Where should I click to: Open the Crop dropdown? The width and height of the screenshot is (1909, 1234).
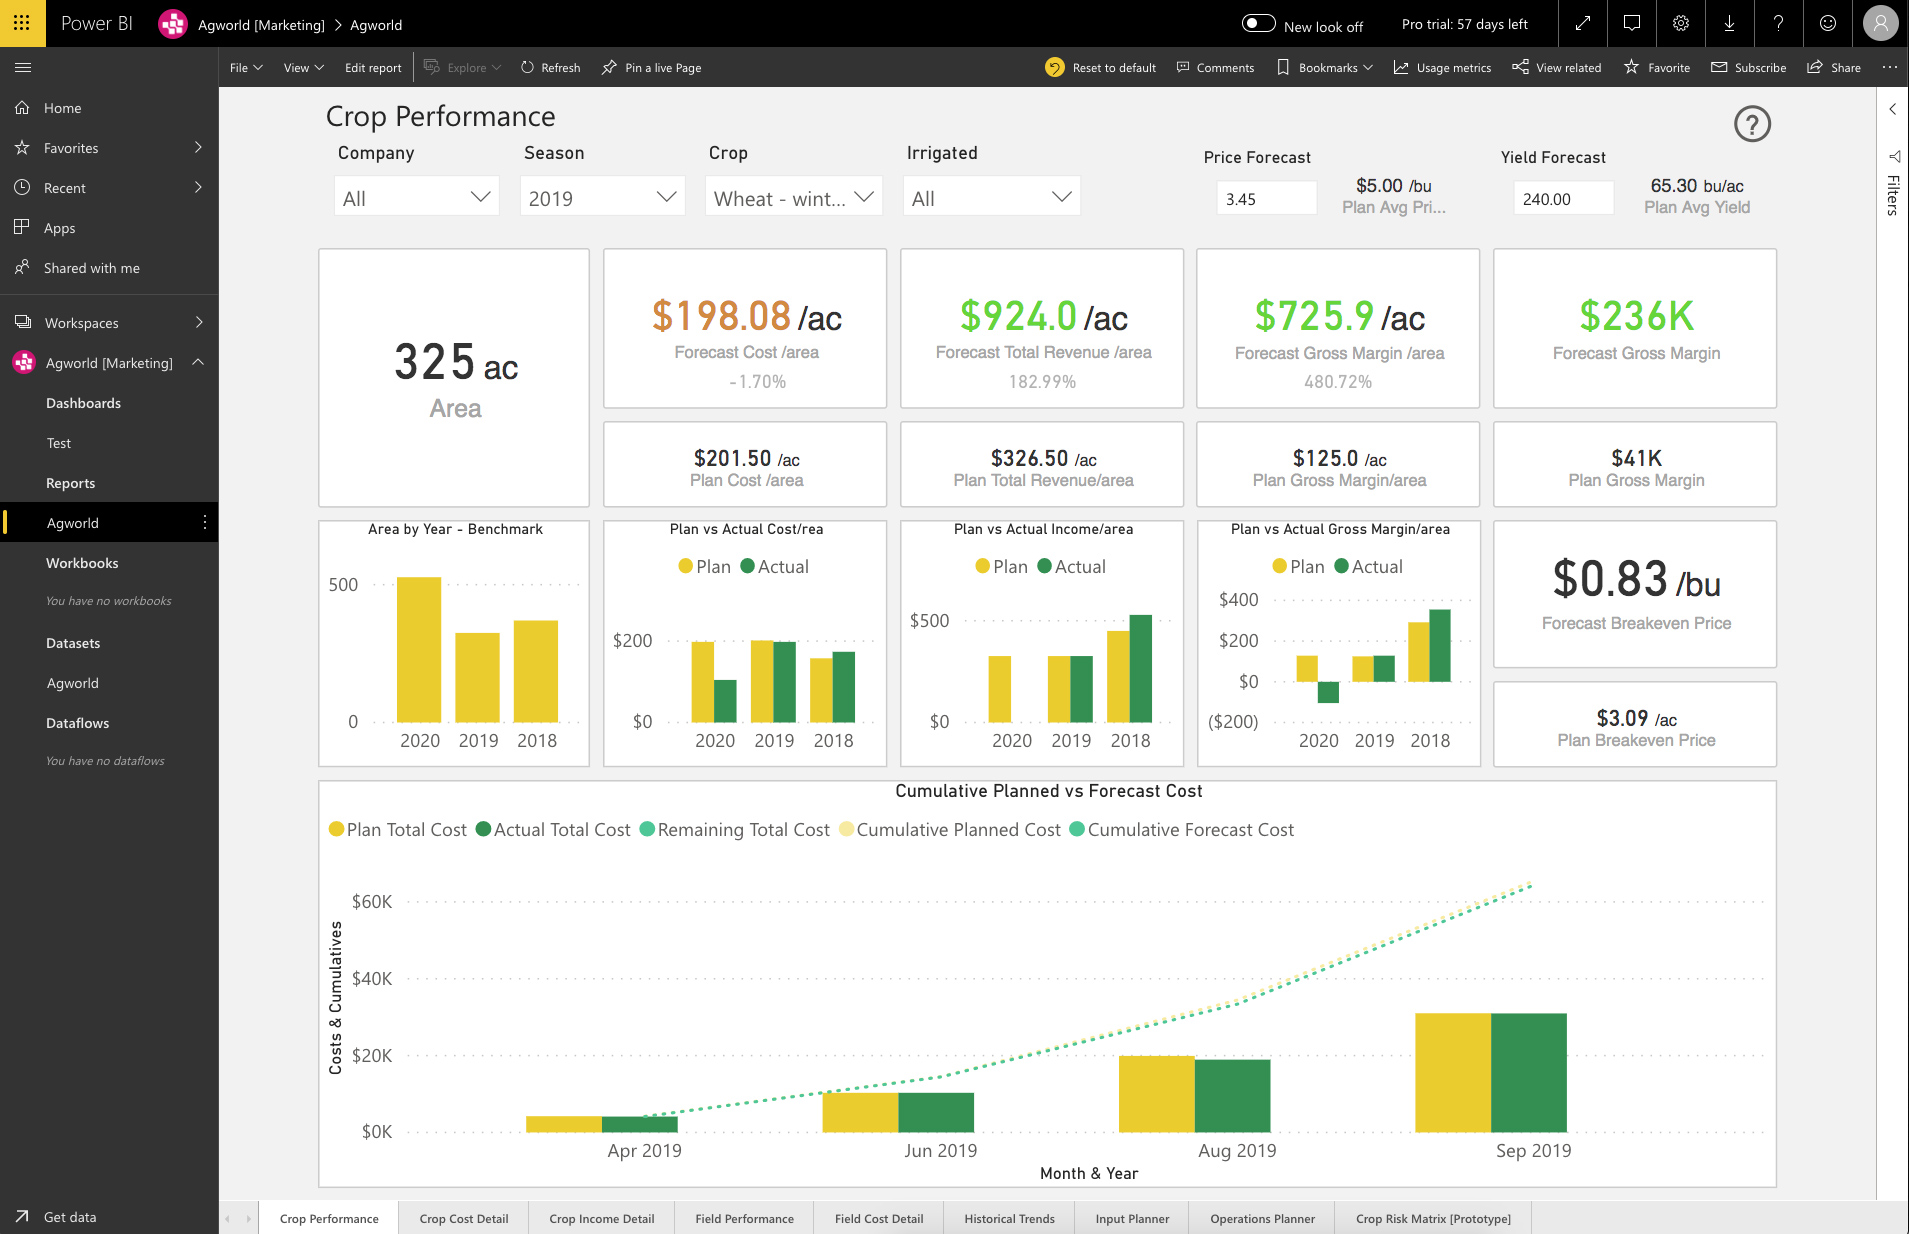(x=794, y=198)
